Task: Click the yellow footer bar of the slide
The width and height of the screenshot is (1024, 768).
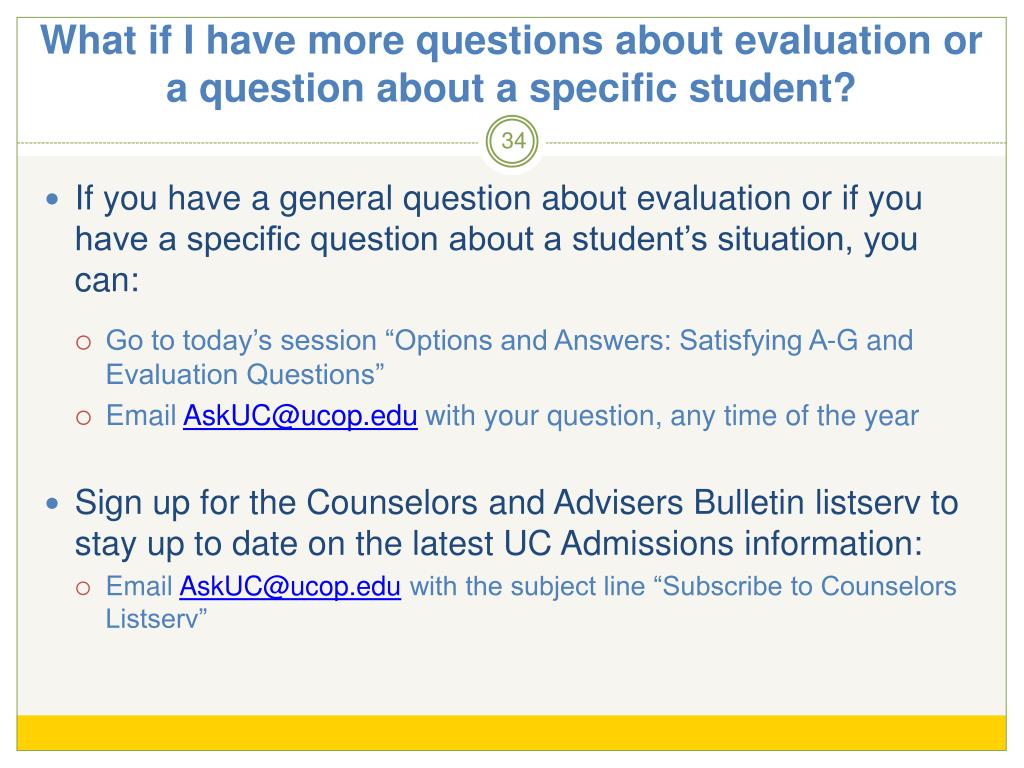Action: pos(511,733)
